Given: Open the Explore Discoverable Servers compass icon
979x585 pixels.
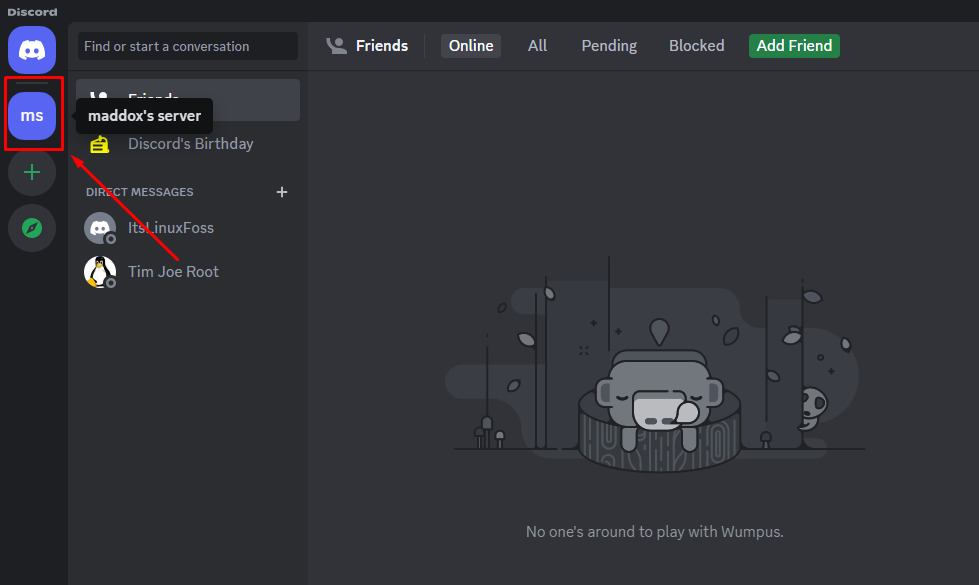Looking at the screenshot, I should pyautogui.click(x=32, y=228).
